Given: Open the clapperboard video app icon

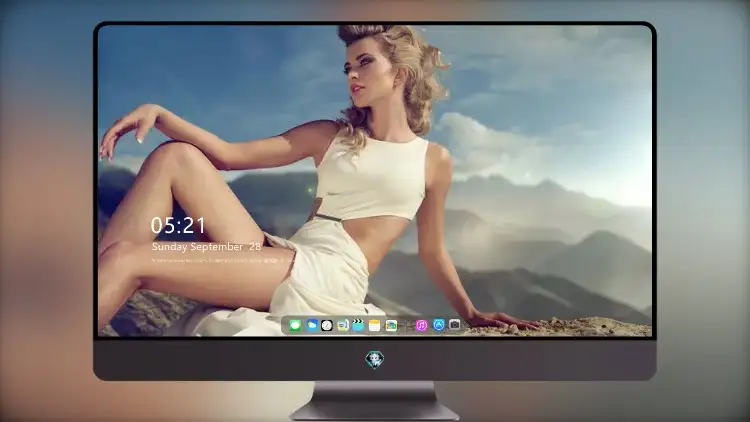Looking at the screenshot, I should pyautogui.click(x=358, y=325).
